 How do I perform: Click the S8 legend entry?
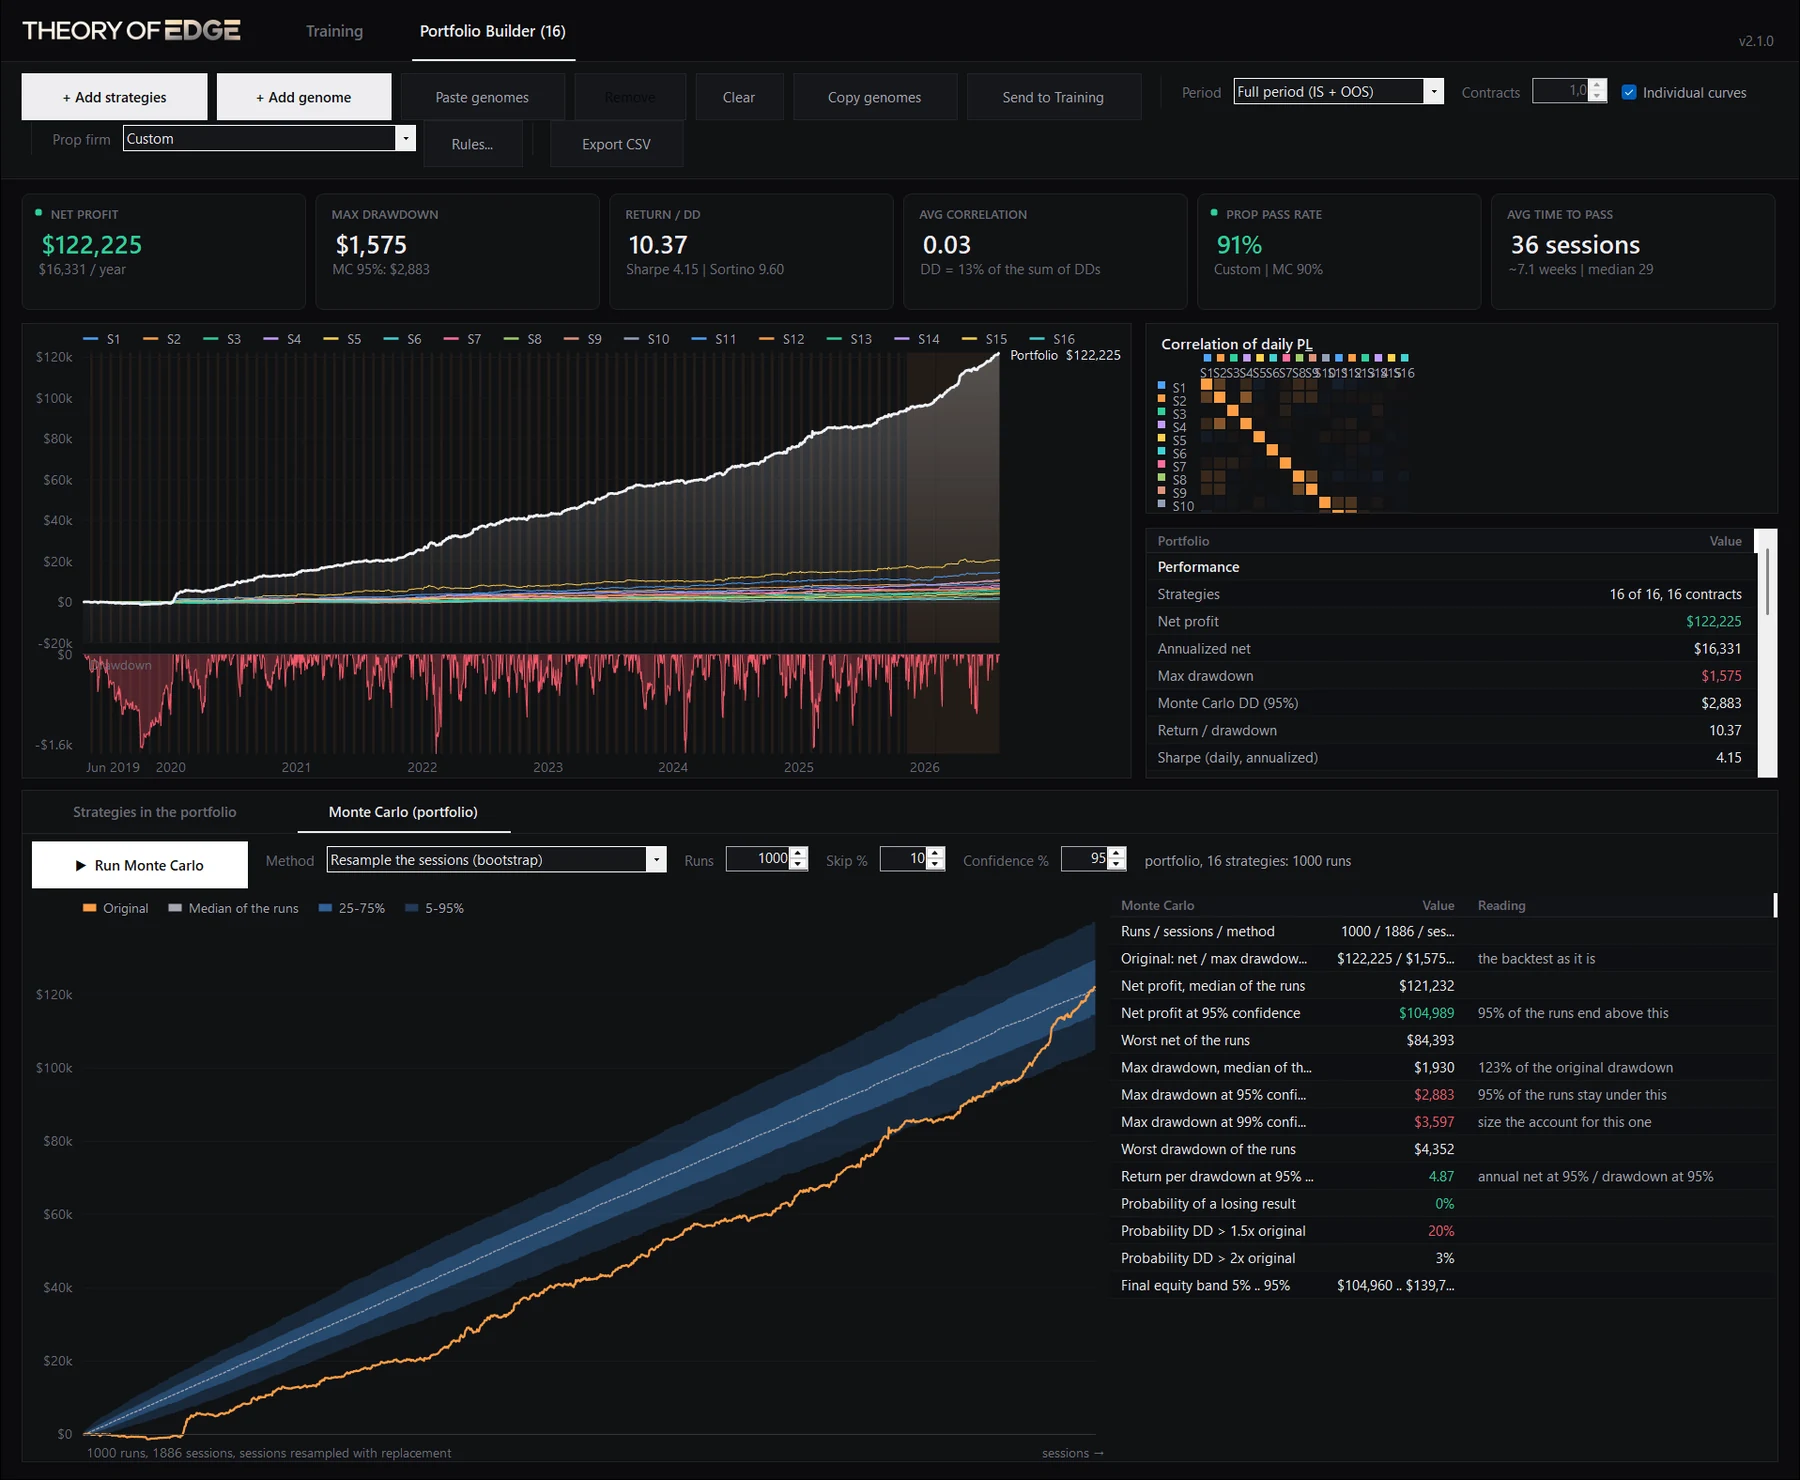(x=523, y=339)
